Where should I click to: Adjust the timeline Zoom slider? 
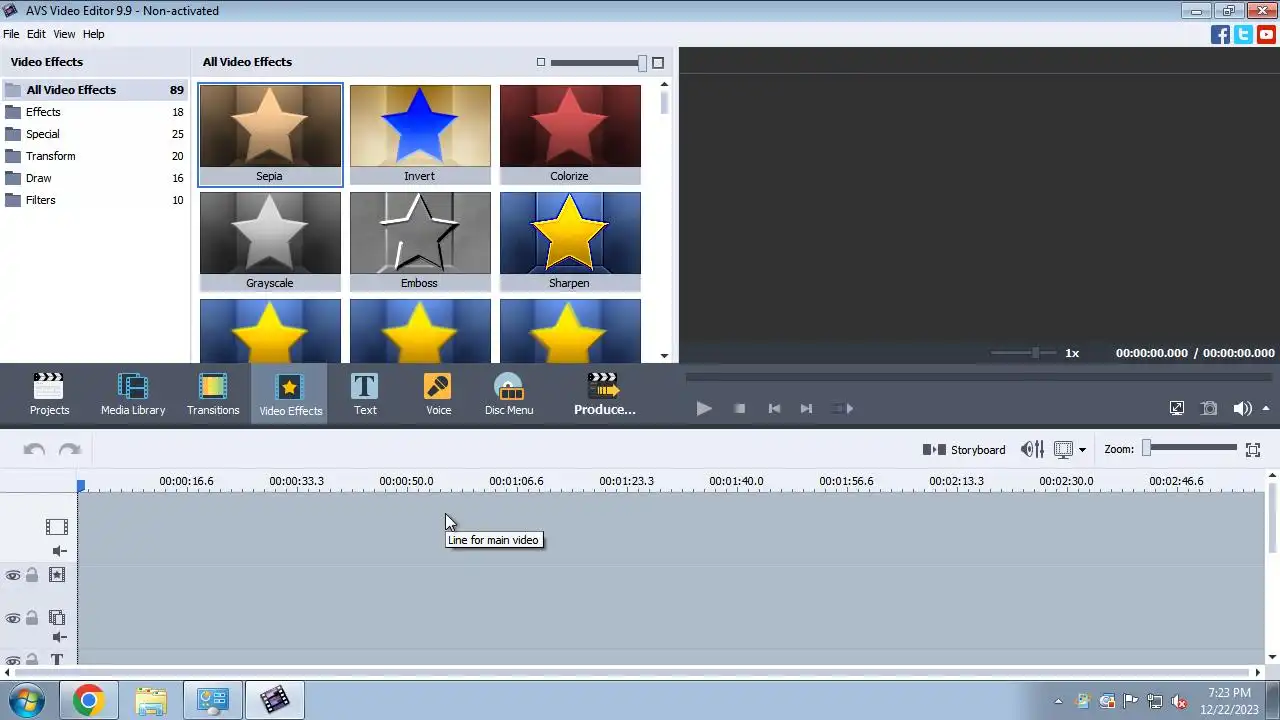[x=1191, y=448]
